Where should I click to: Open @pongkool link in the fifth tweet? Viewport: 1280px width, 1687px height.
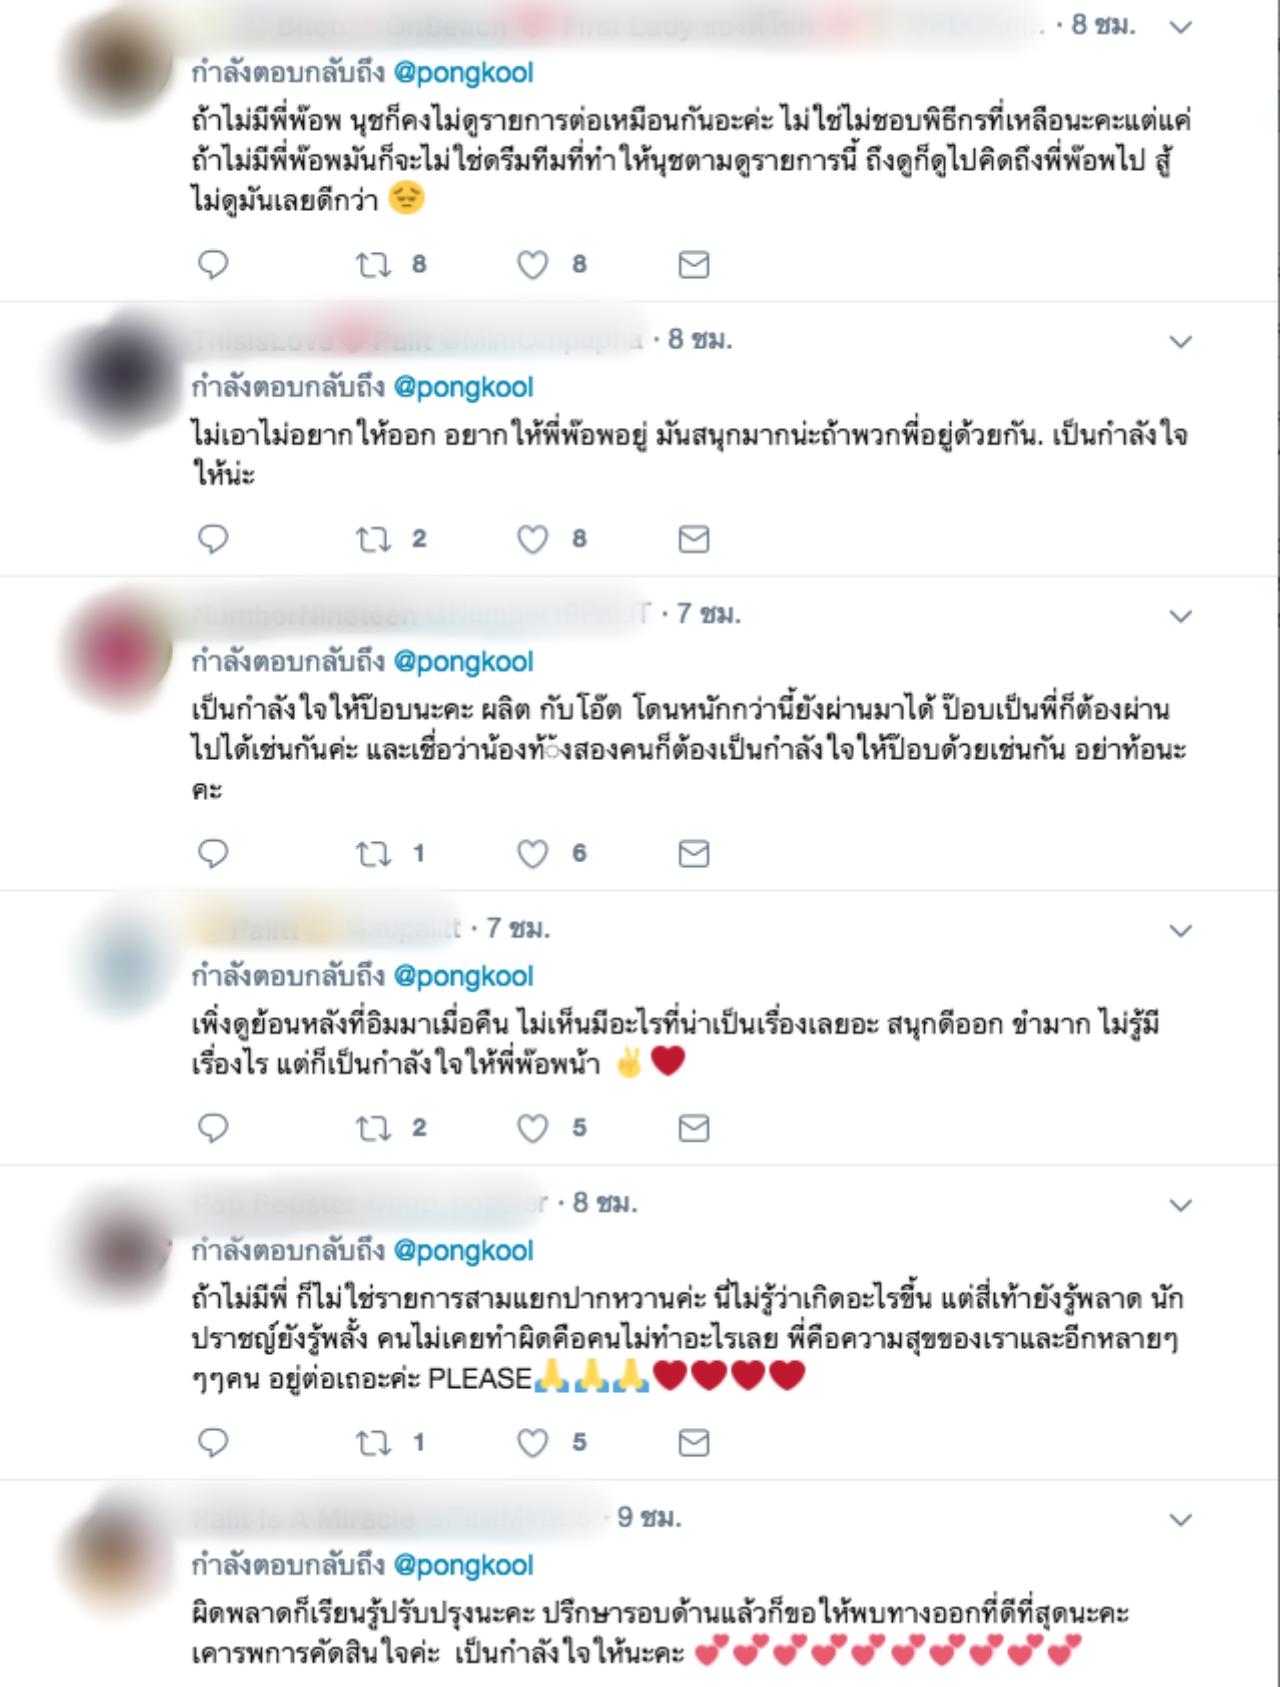tap(463, 1250)
